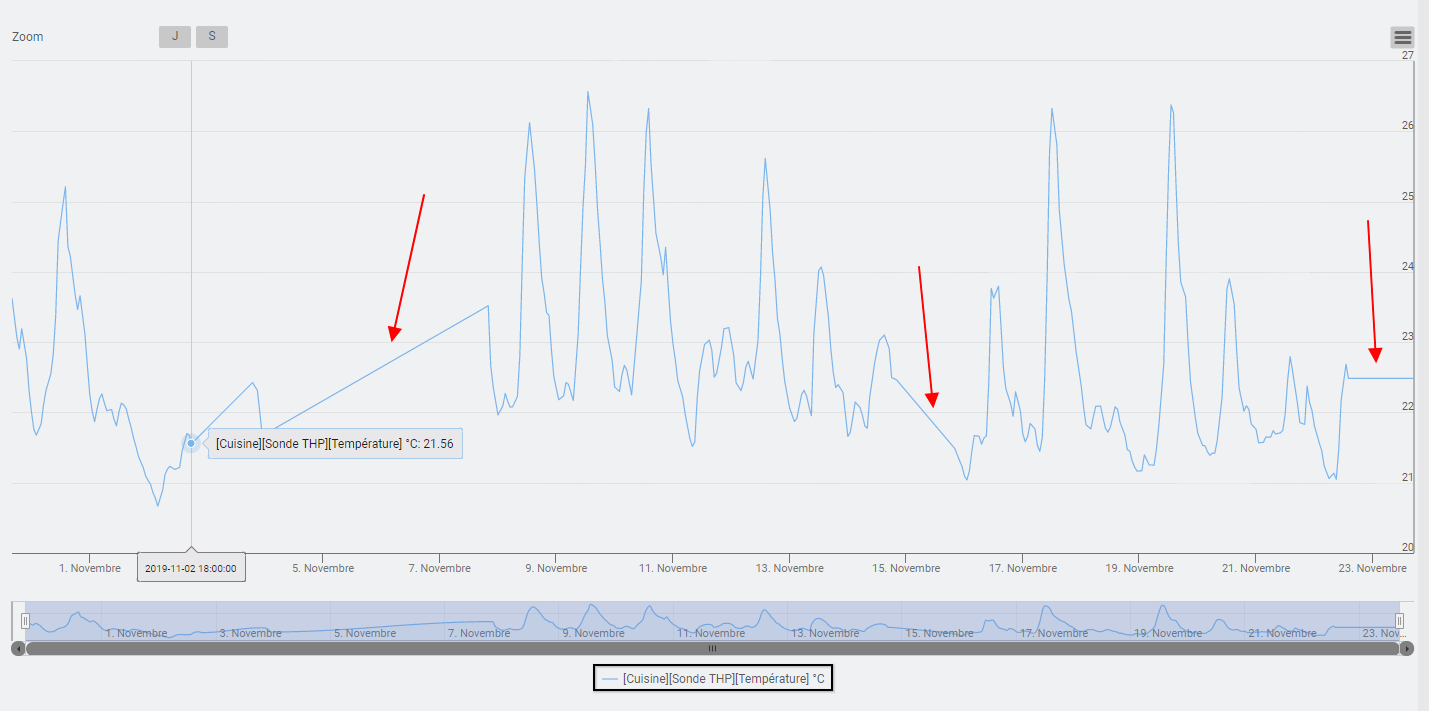Viewport: 1429px width, 711px height.
Task: Click the crosshair date label 2019-11-02 18:00:00
Action: pyautogui.click(x=191, y=568)
